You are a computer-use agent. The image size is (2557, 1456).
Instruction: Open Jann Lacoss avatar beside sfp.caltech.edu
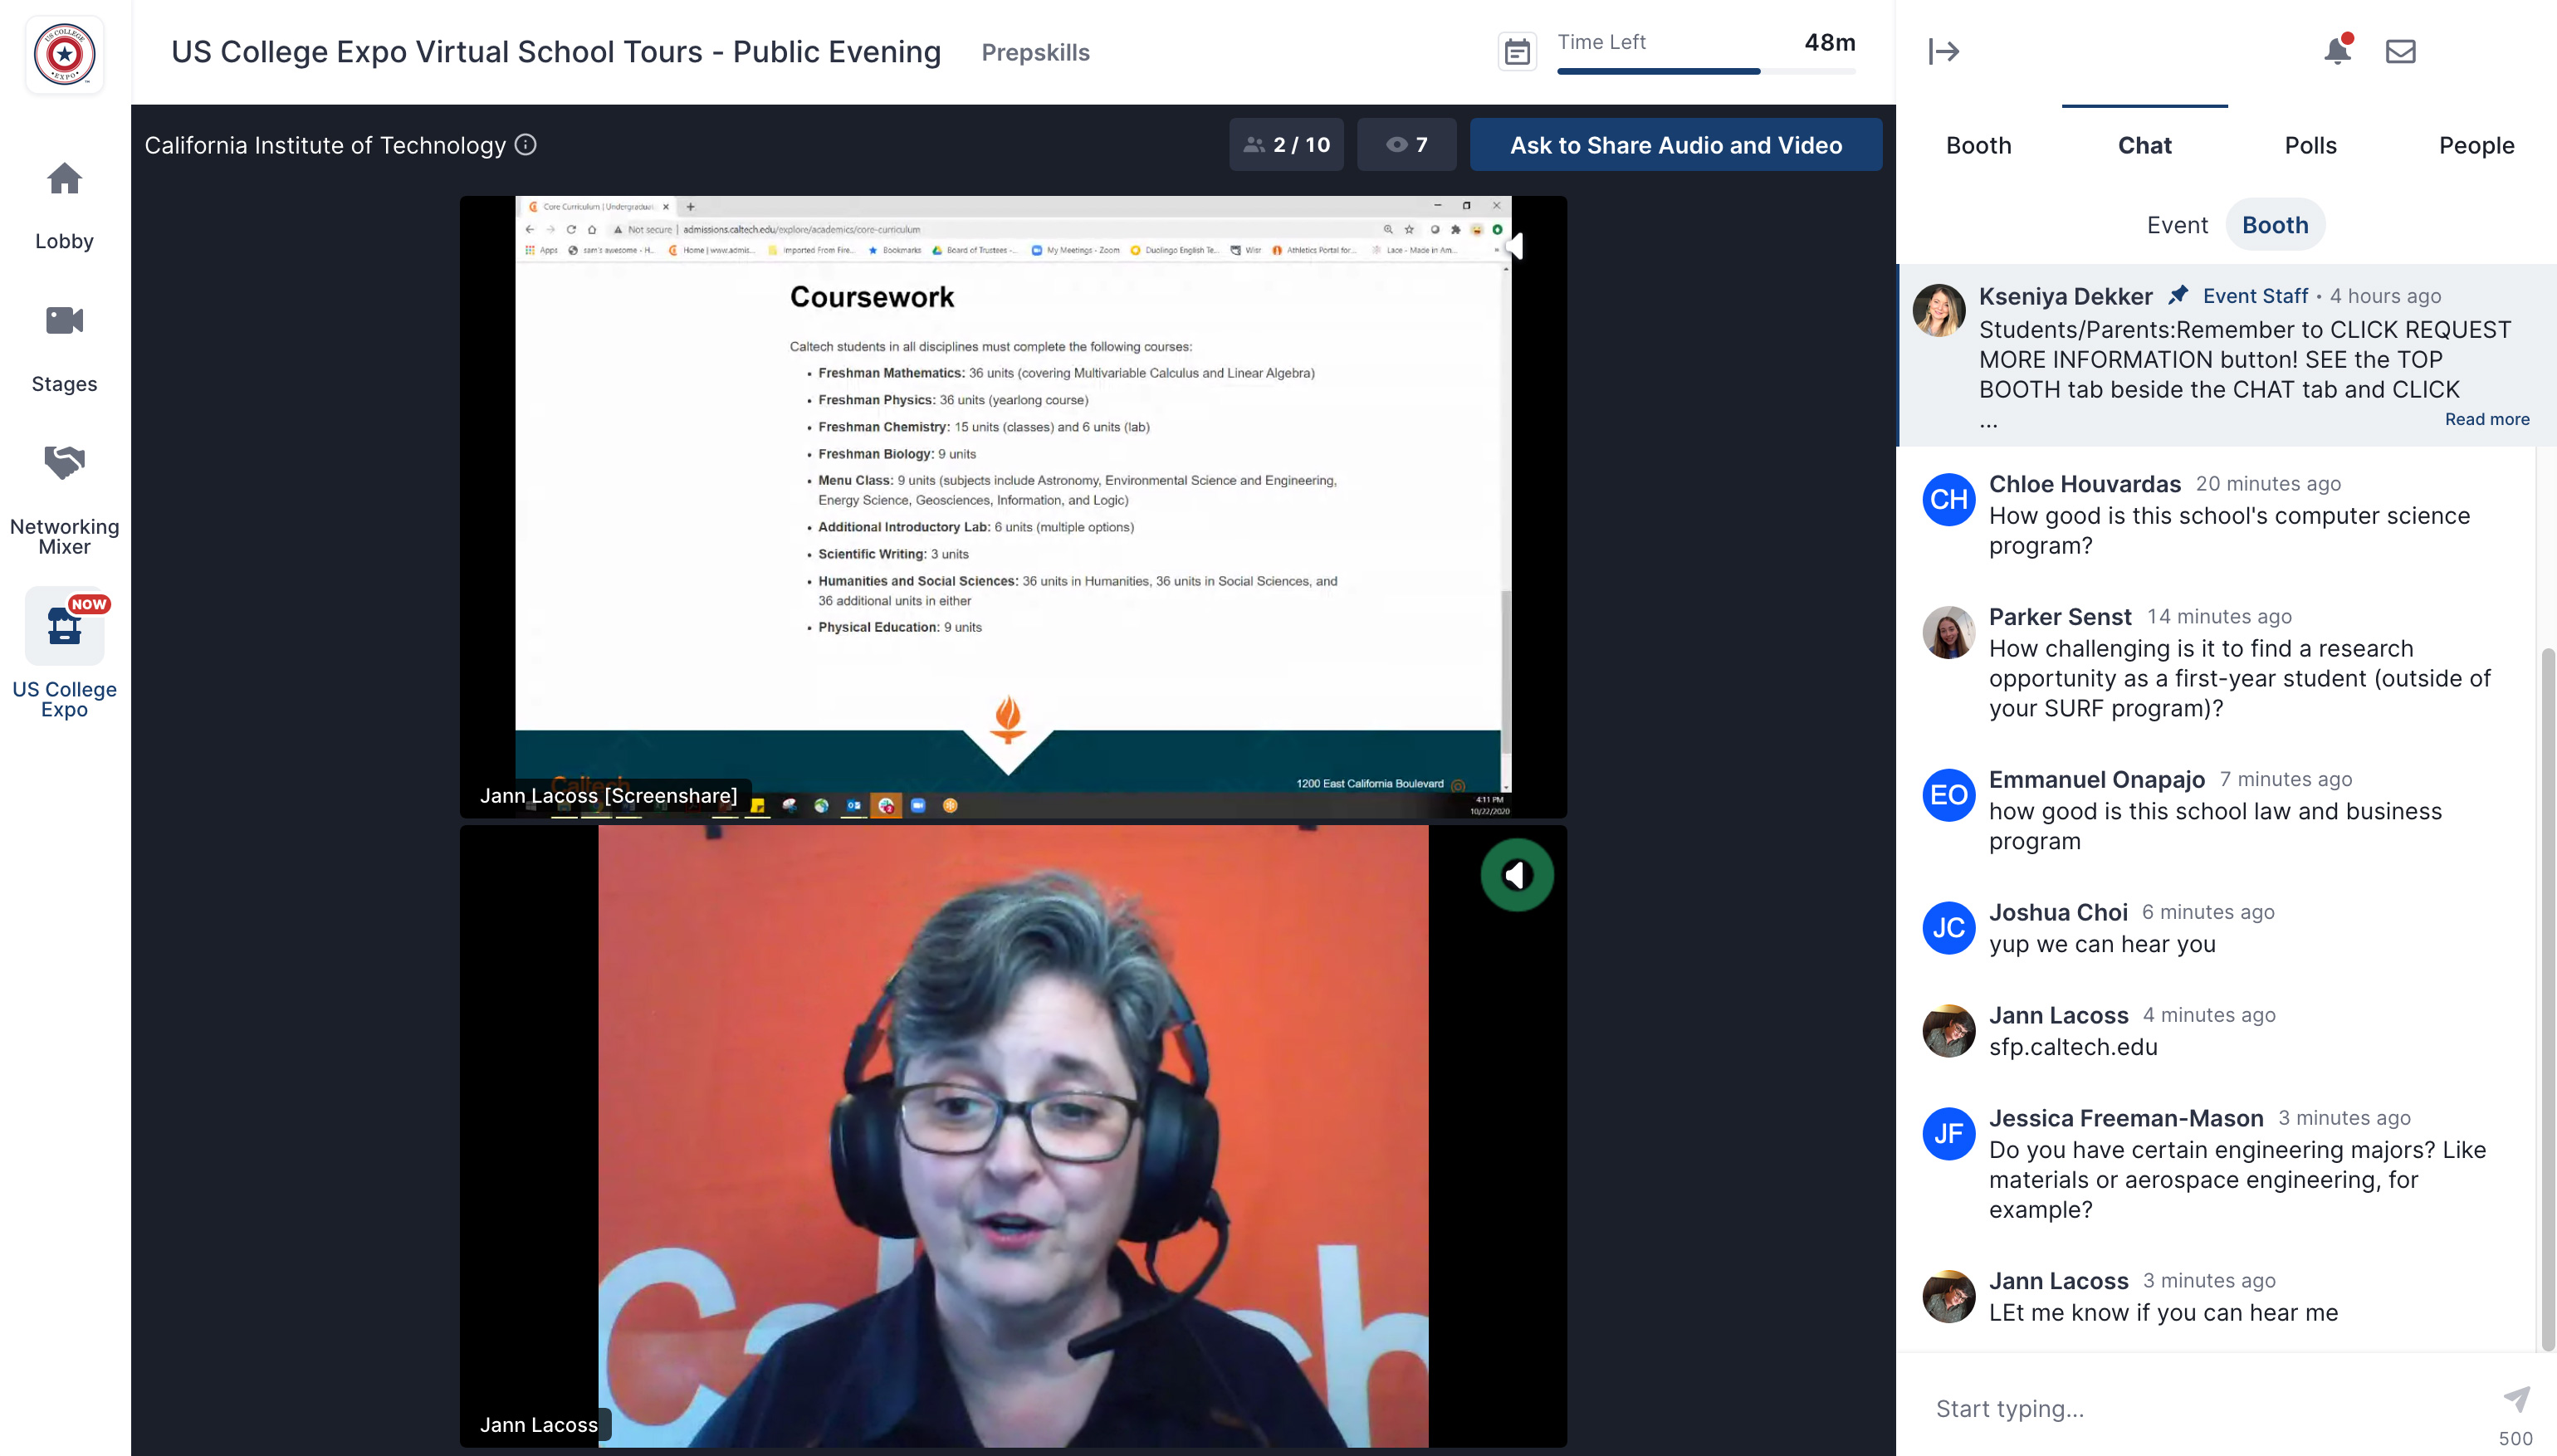pyautogui.click(x=1949, y=1031)
